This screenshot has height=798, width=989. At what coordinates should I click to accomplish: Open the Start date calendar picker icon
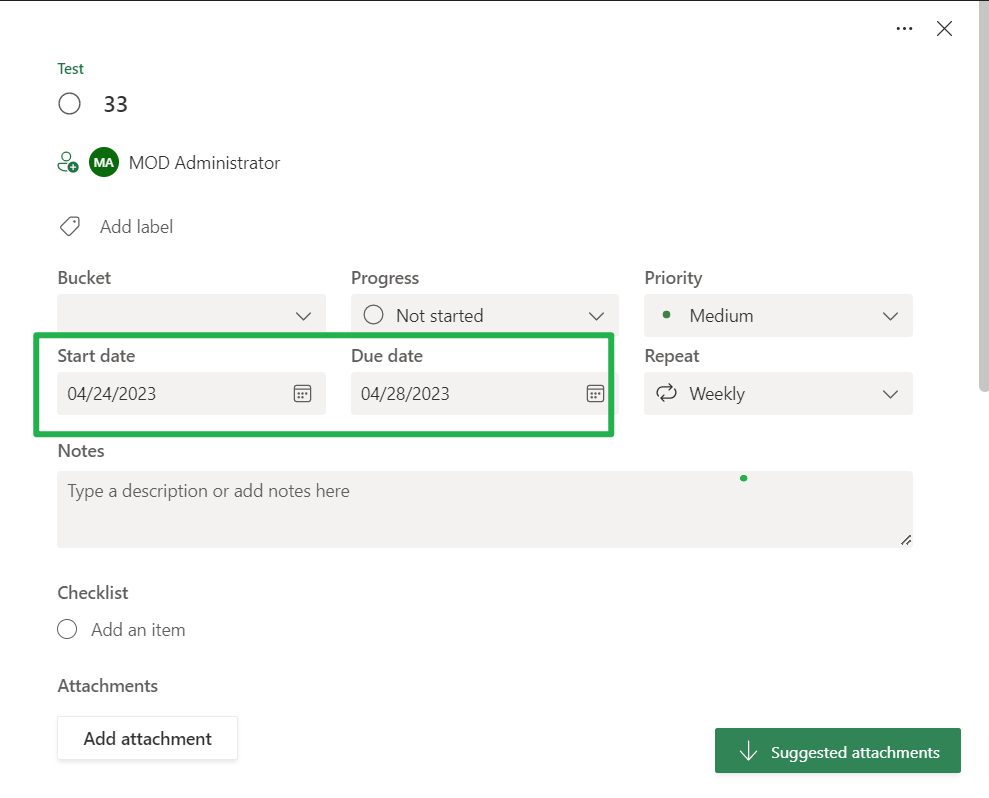302,393
